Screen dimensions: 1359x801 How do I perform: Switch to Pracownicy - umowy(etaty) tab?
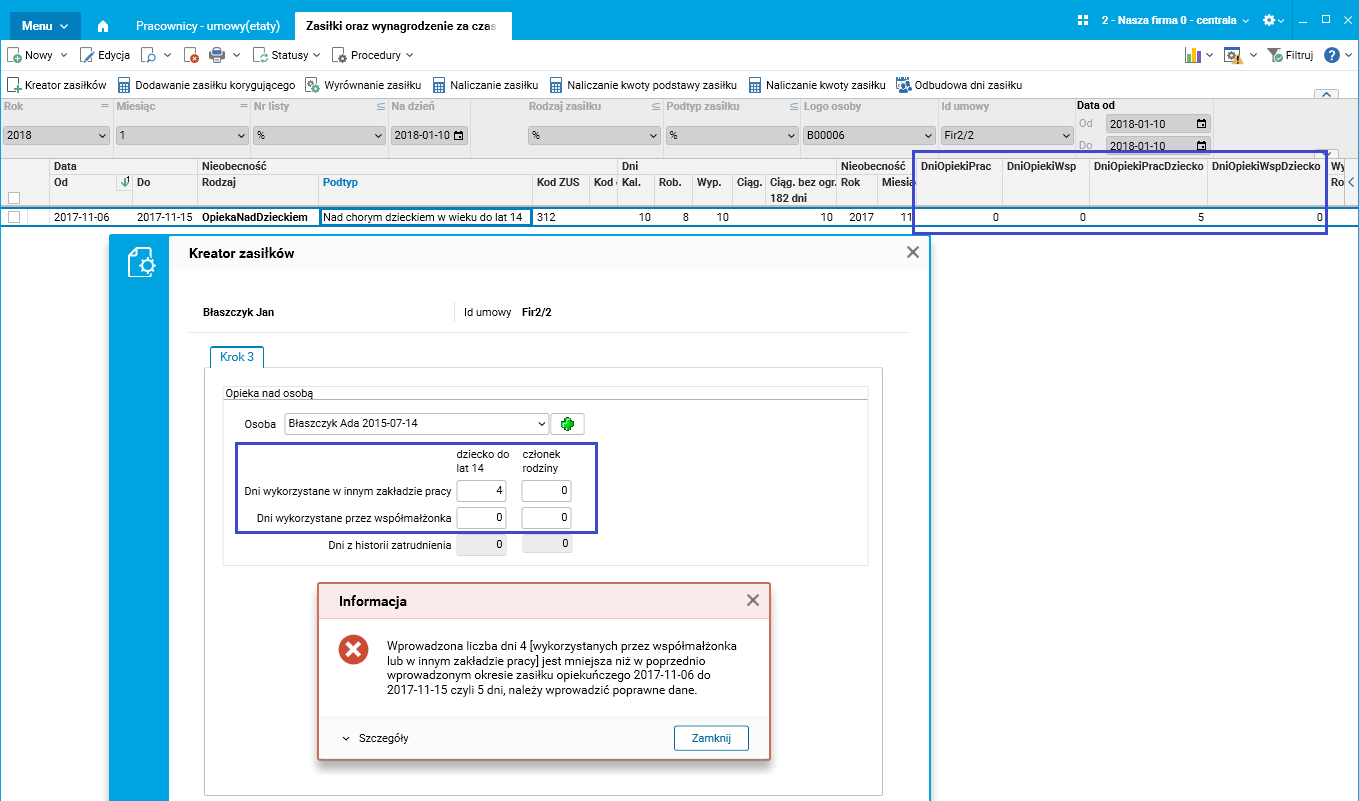[208, 26]
